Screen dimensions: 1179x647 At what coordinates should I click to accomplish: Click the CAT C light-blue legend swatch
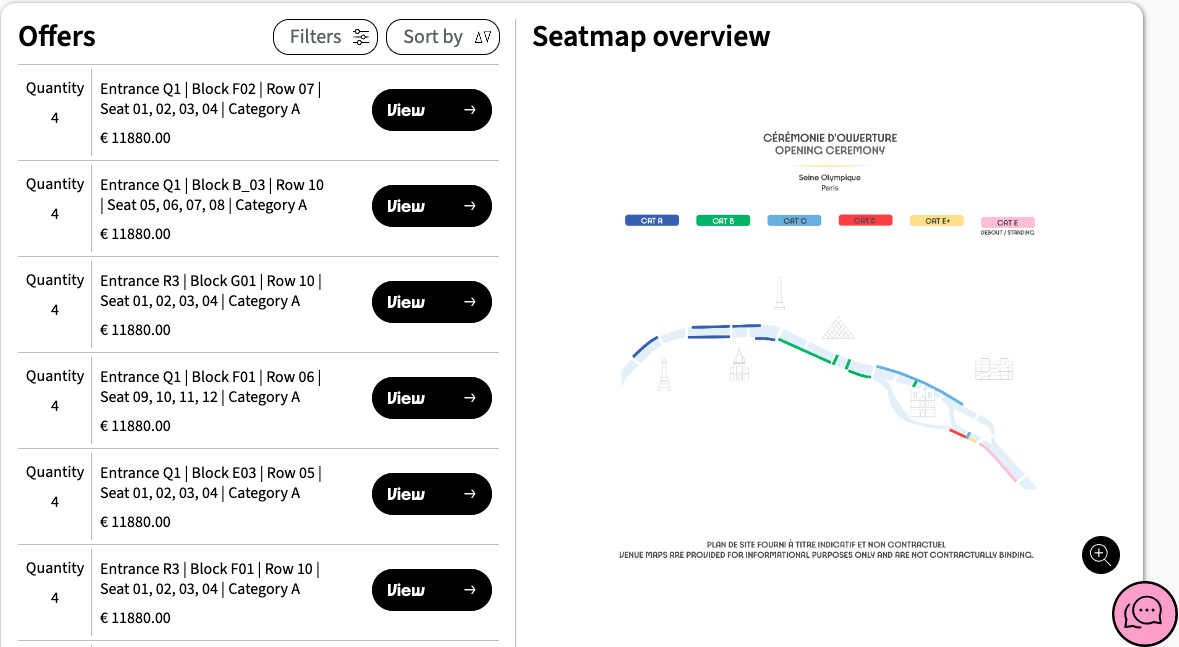coord(794,221)
